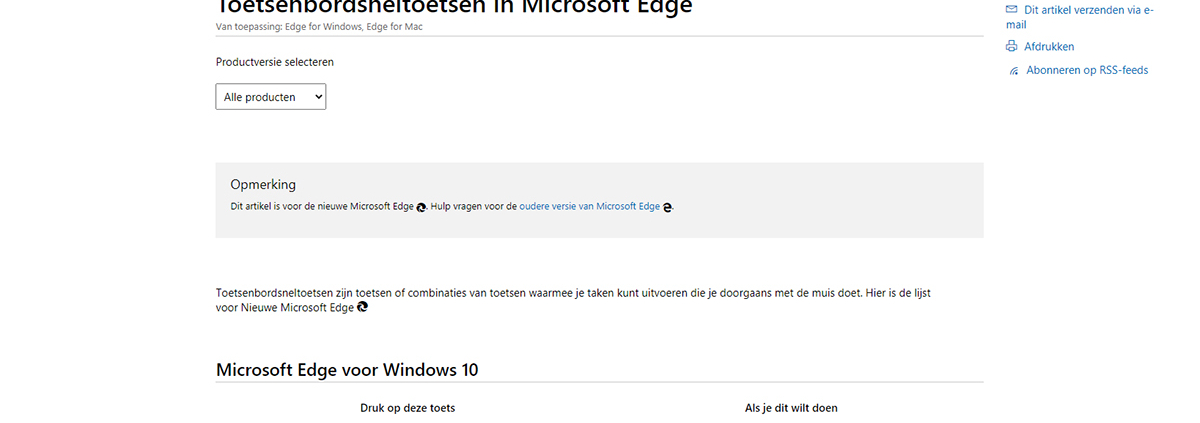Click Edge logo after 'voor Nieuwe Microsoft Edge'
Screen dimensions: 1200x423
tap(362, 308)
